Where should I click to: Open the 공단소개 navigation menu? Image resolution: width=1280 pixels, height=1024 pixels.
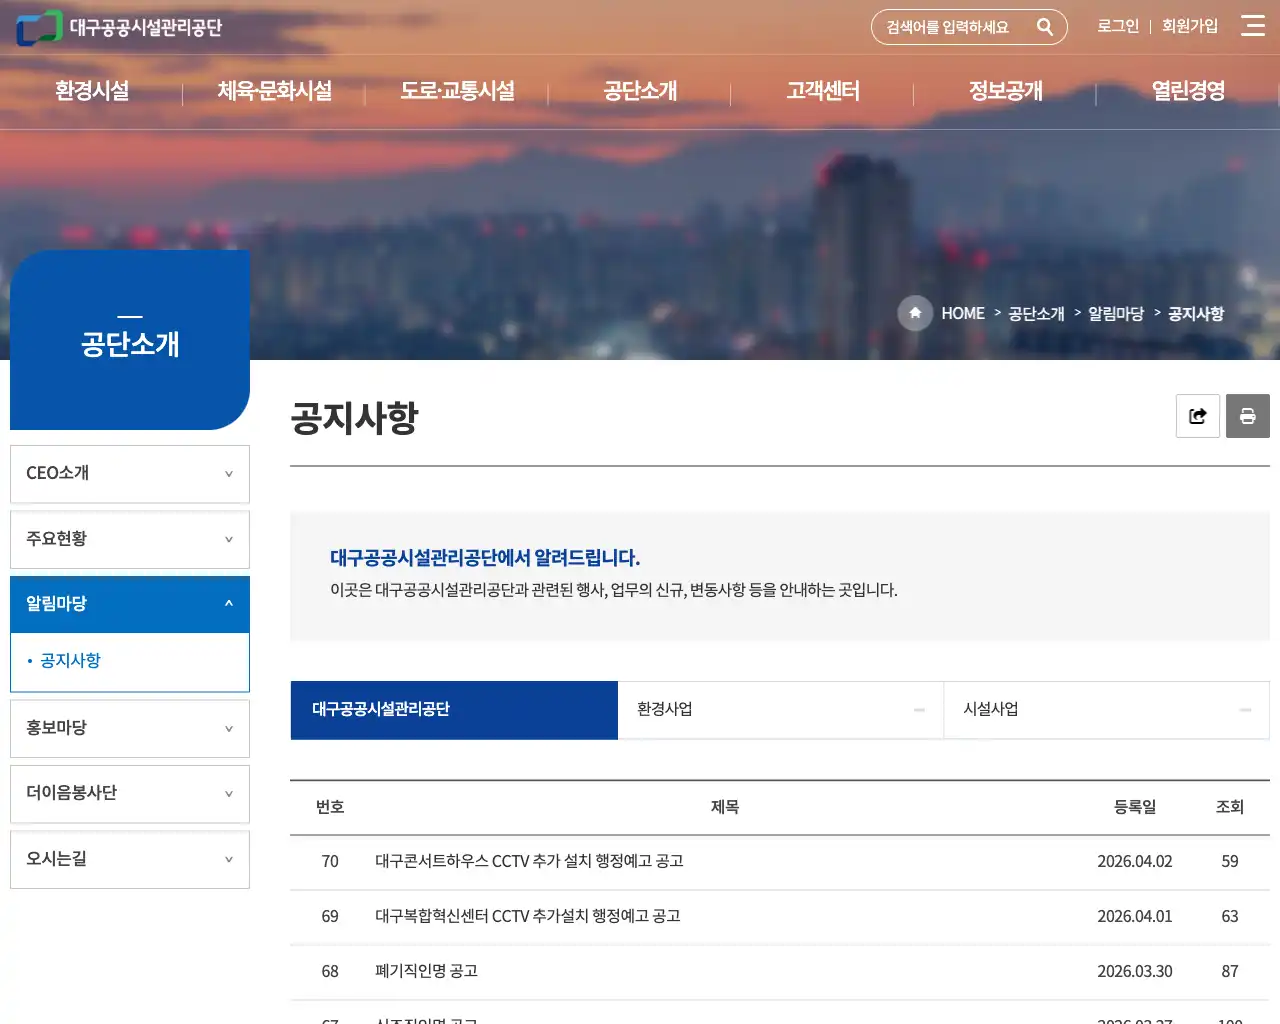(640, 91)
